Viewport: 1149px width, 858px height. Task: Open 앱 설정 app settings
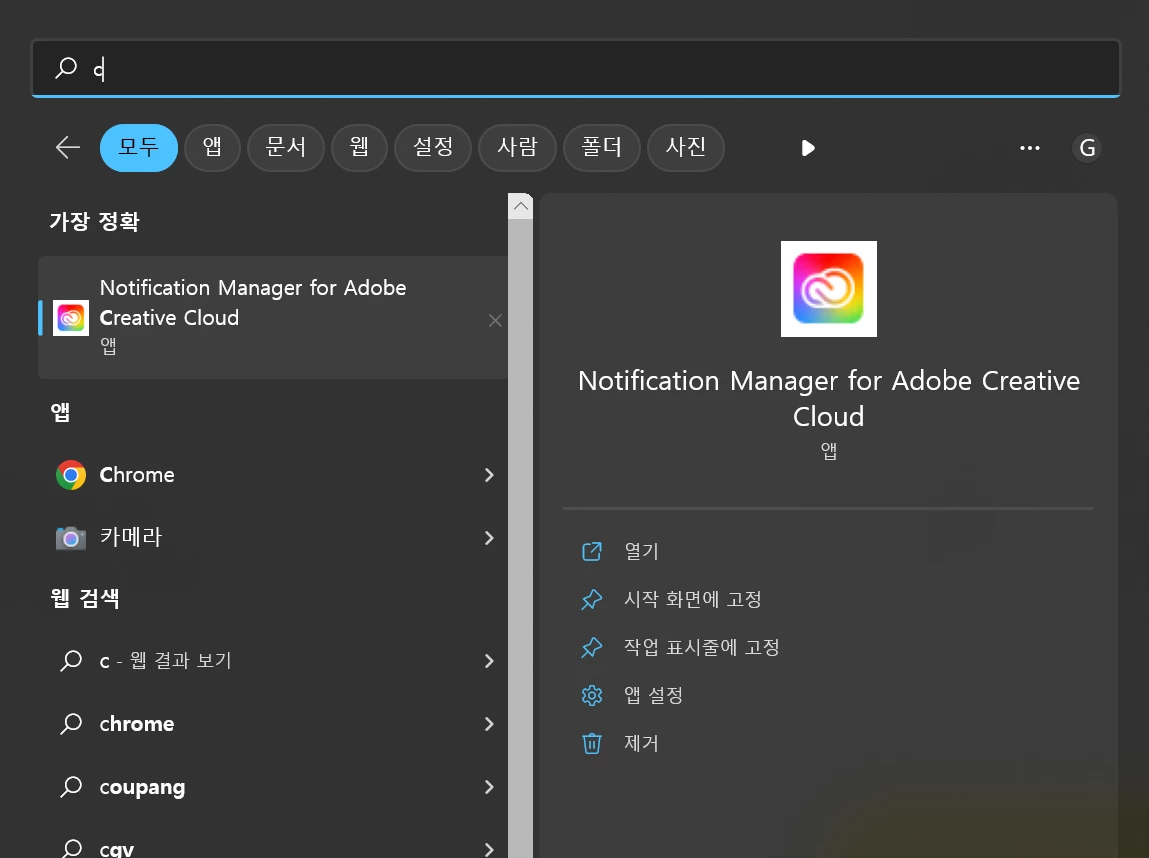[x=653, y=695]
